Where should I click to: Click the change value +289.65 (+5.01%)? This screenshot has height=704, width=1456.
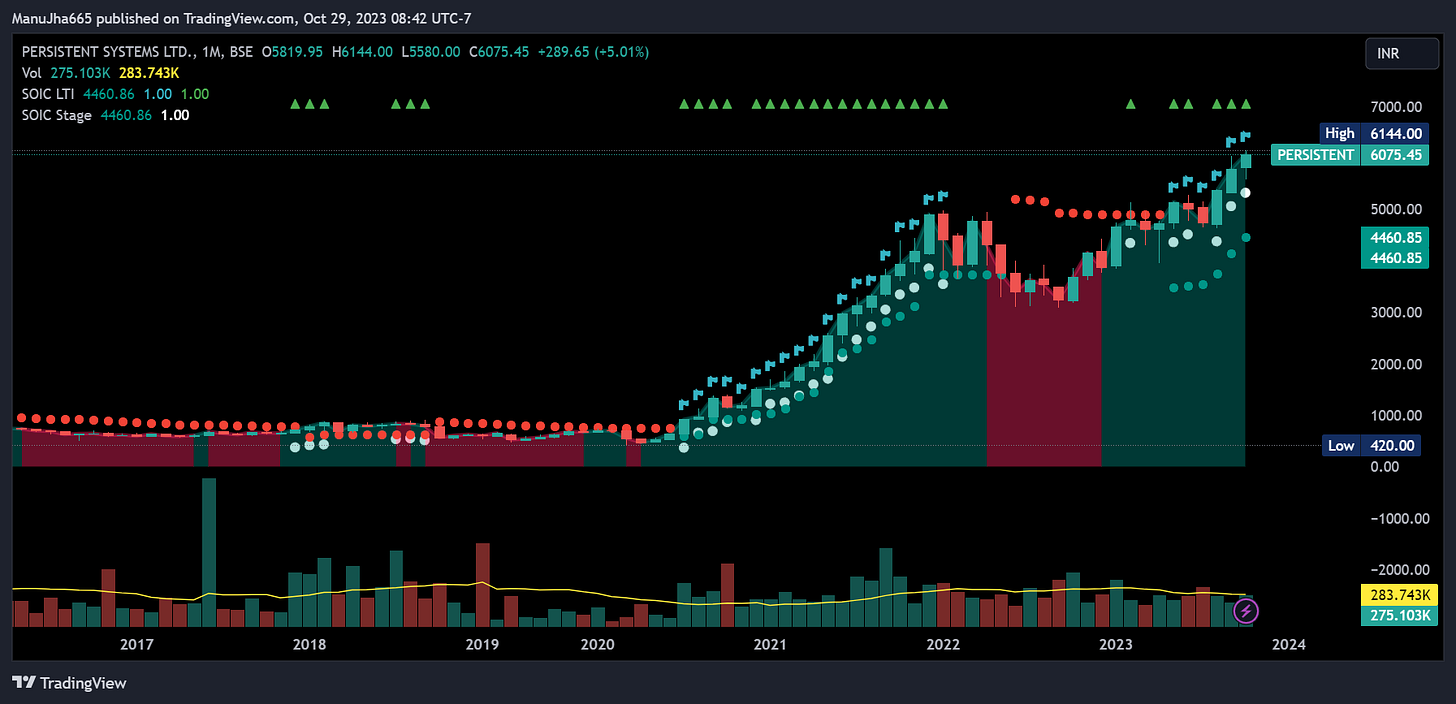pyautogui.click(x=594, y=52)
